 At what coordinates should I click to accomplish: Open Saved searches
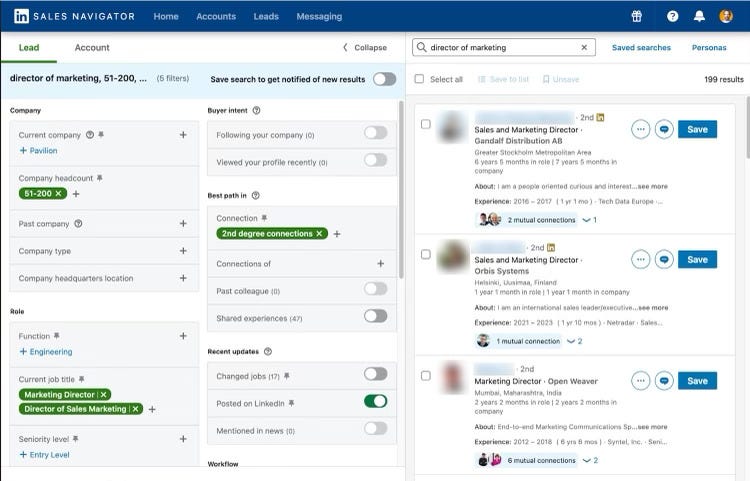coord(641,47)
